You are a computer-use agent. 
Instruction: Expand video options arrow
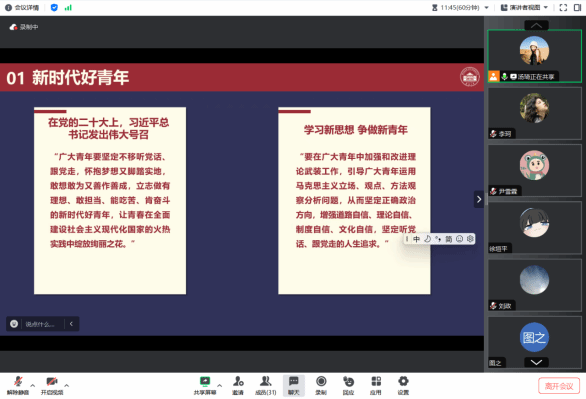(x=67, y=385)
